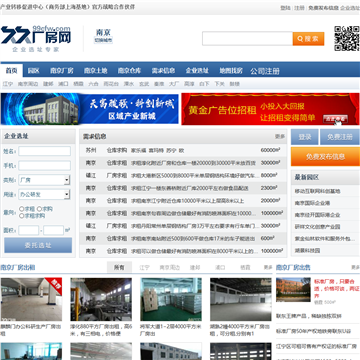
Task: Click the orange 免费发布信息 button
Action: click(x=325, y=157)
